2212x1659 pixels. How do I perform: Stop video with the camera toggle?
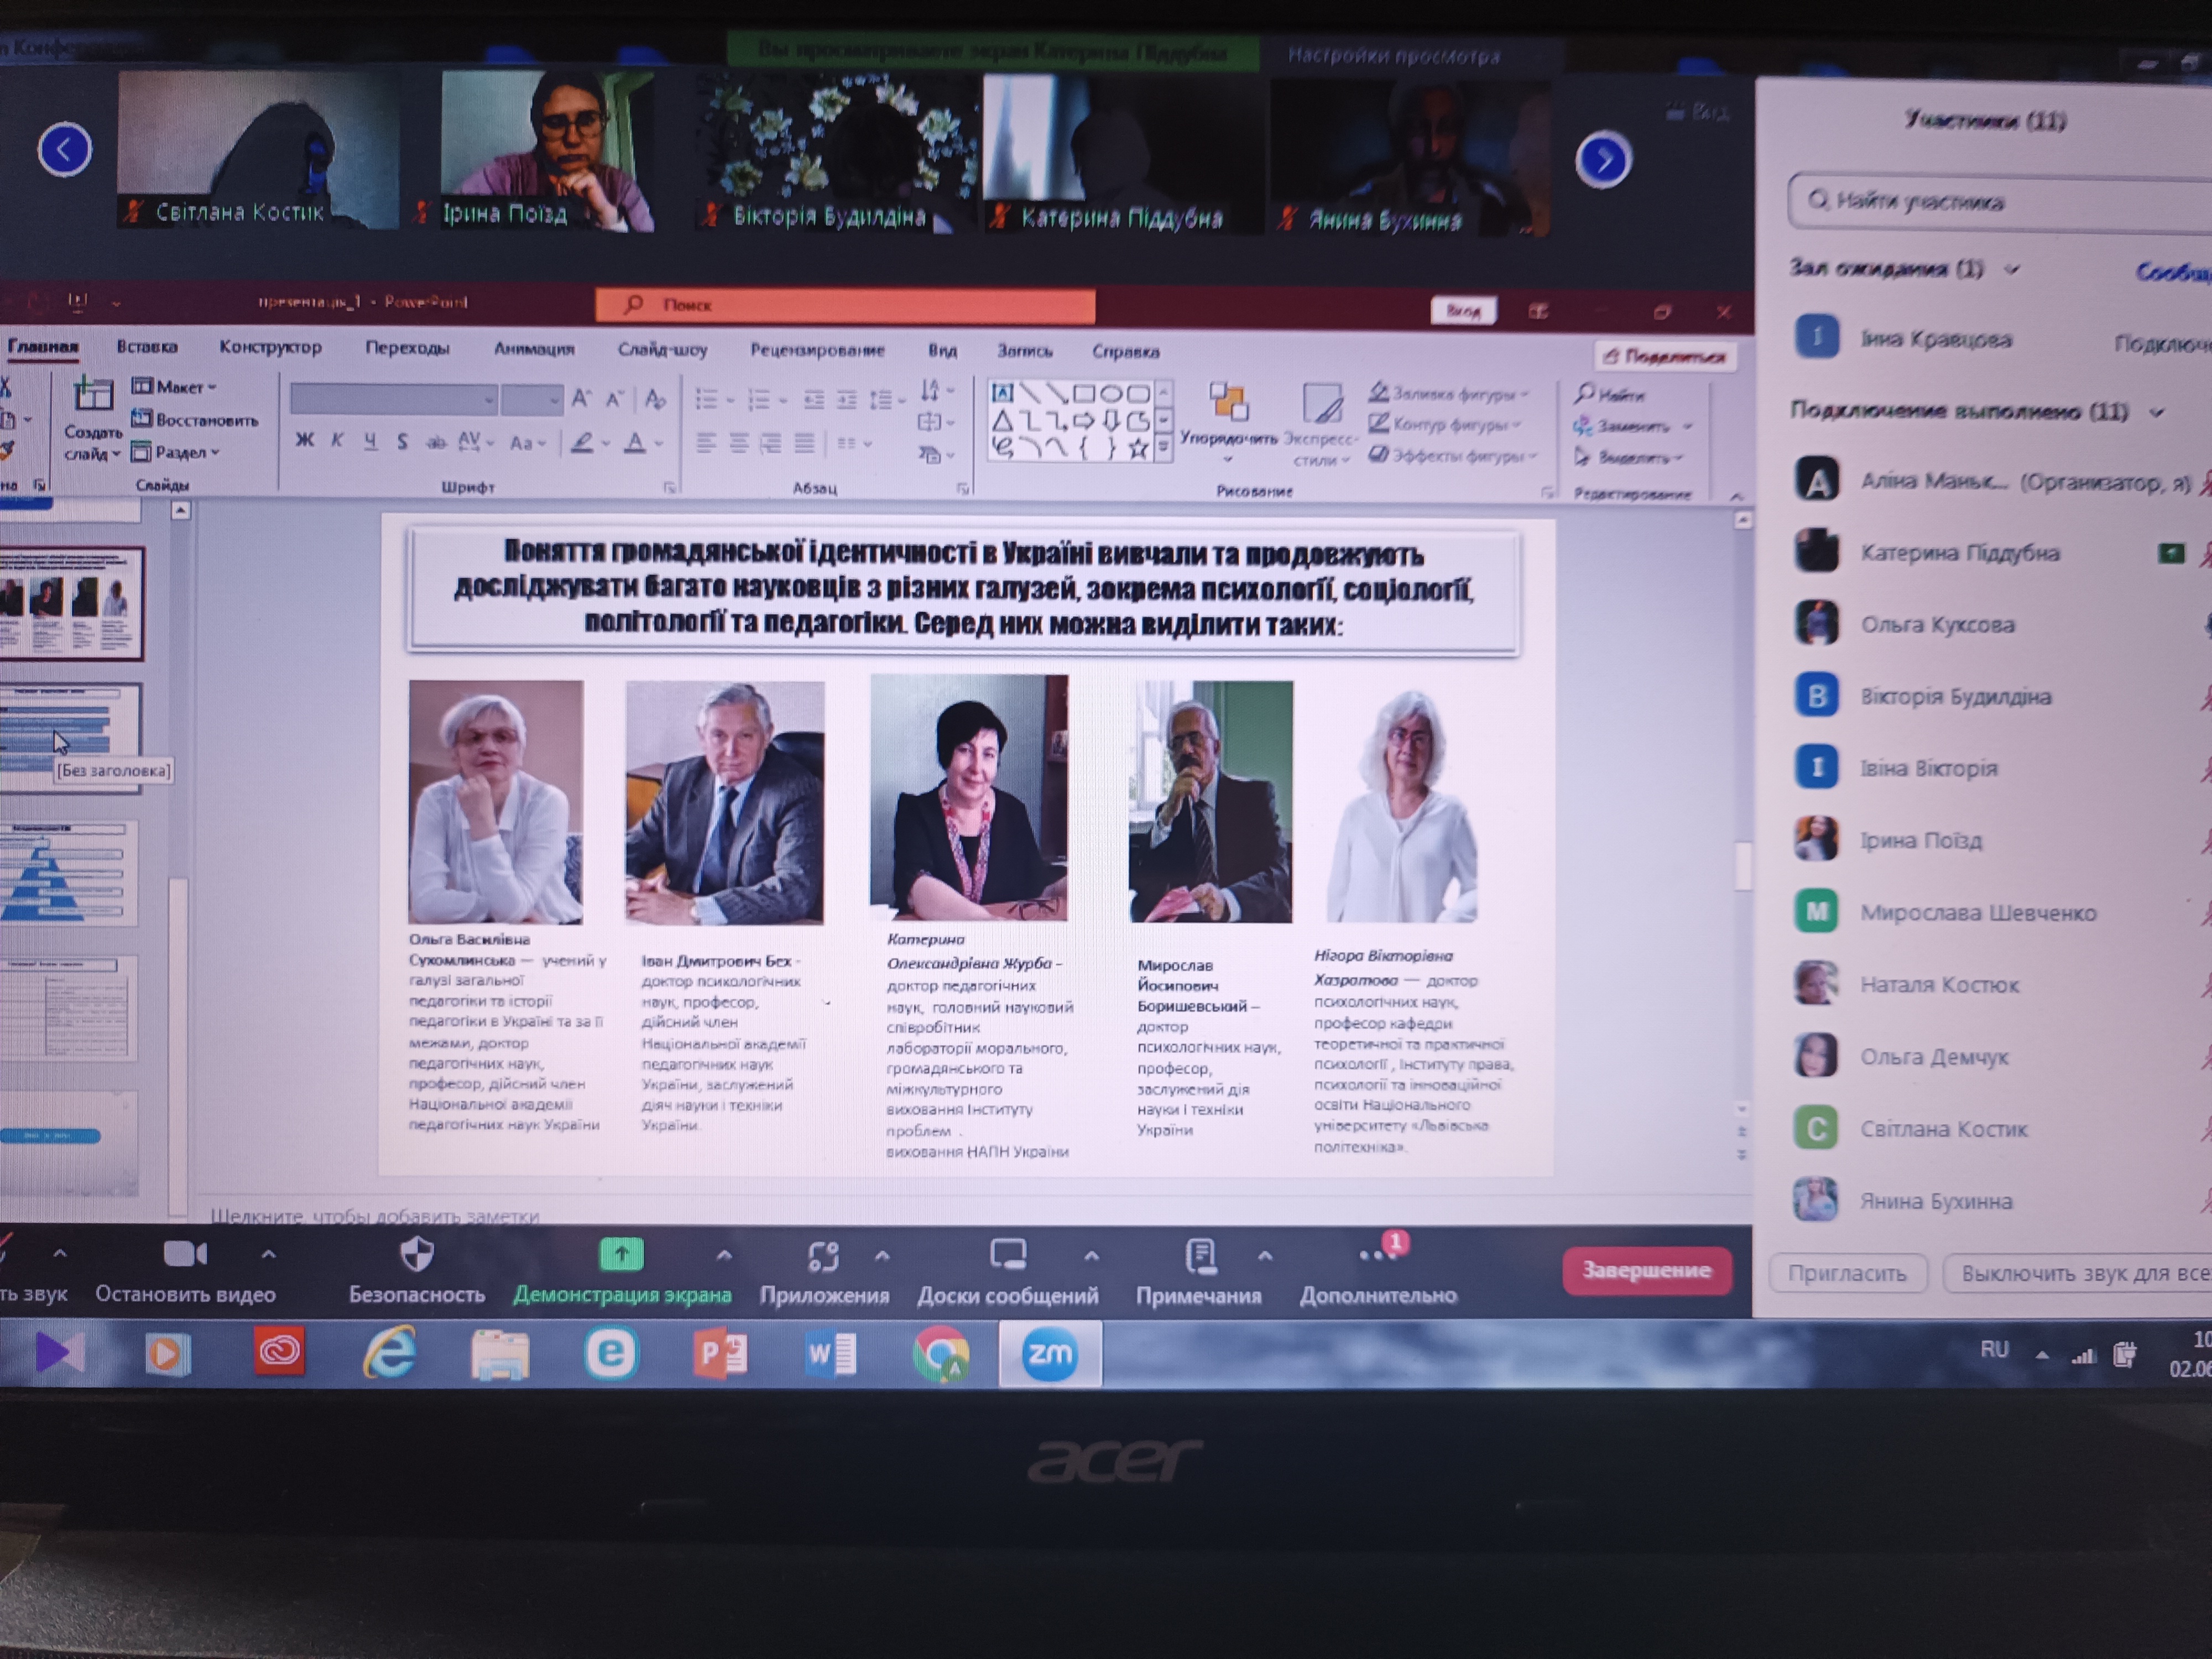(x=185, y=1254)
